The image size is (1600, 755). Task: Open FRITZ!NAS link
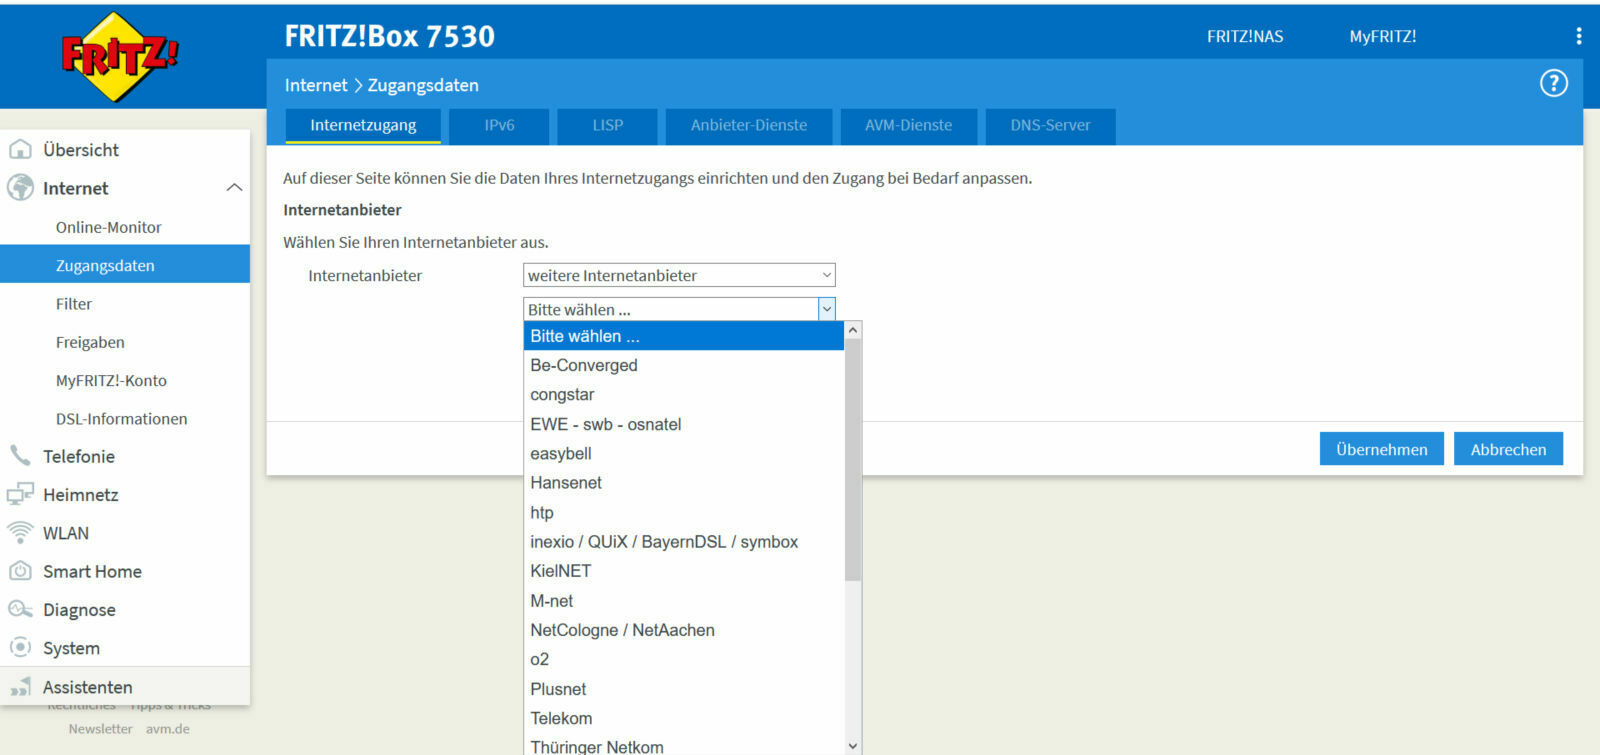click(x=1245, y=37)
